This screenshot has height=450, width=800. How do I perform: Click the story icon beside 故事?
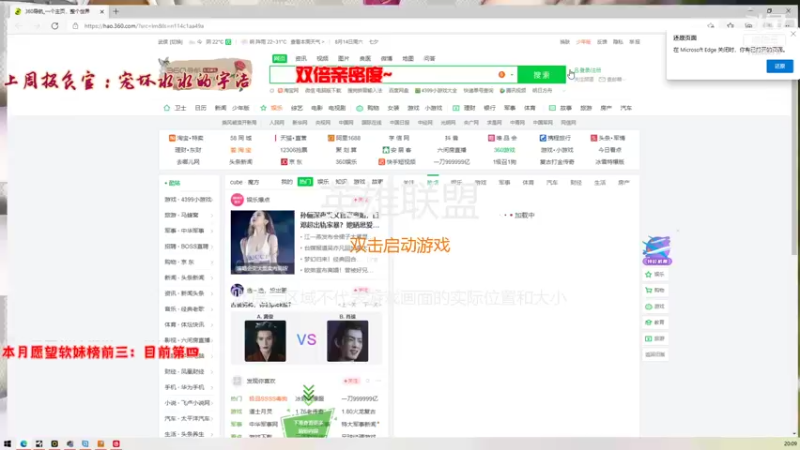tap(552, 108)
